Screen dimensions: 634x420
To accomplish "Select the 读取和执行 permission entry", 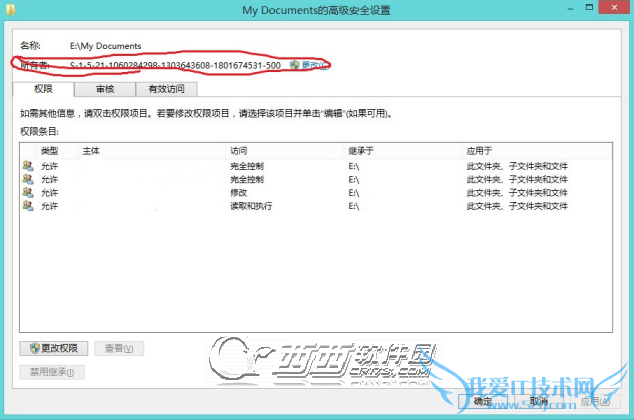I will (316, 206).
